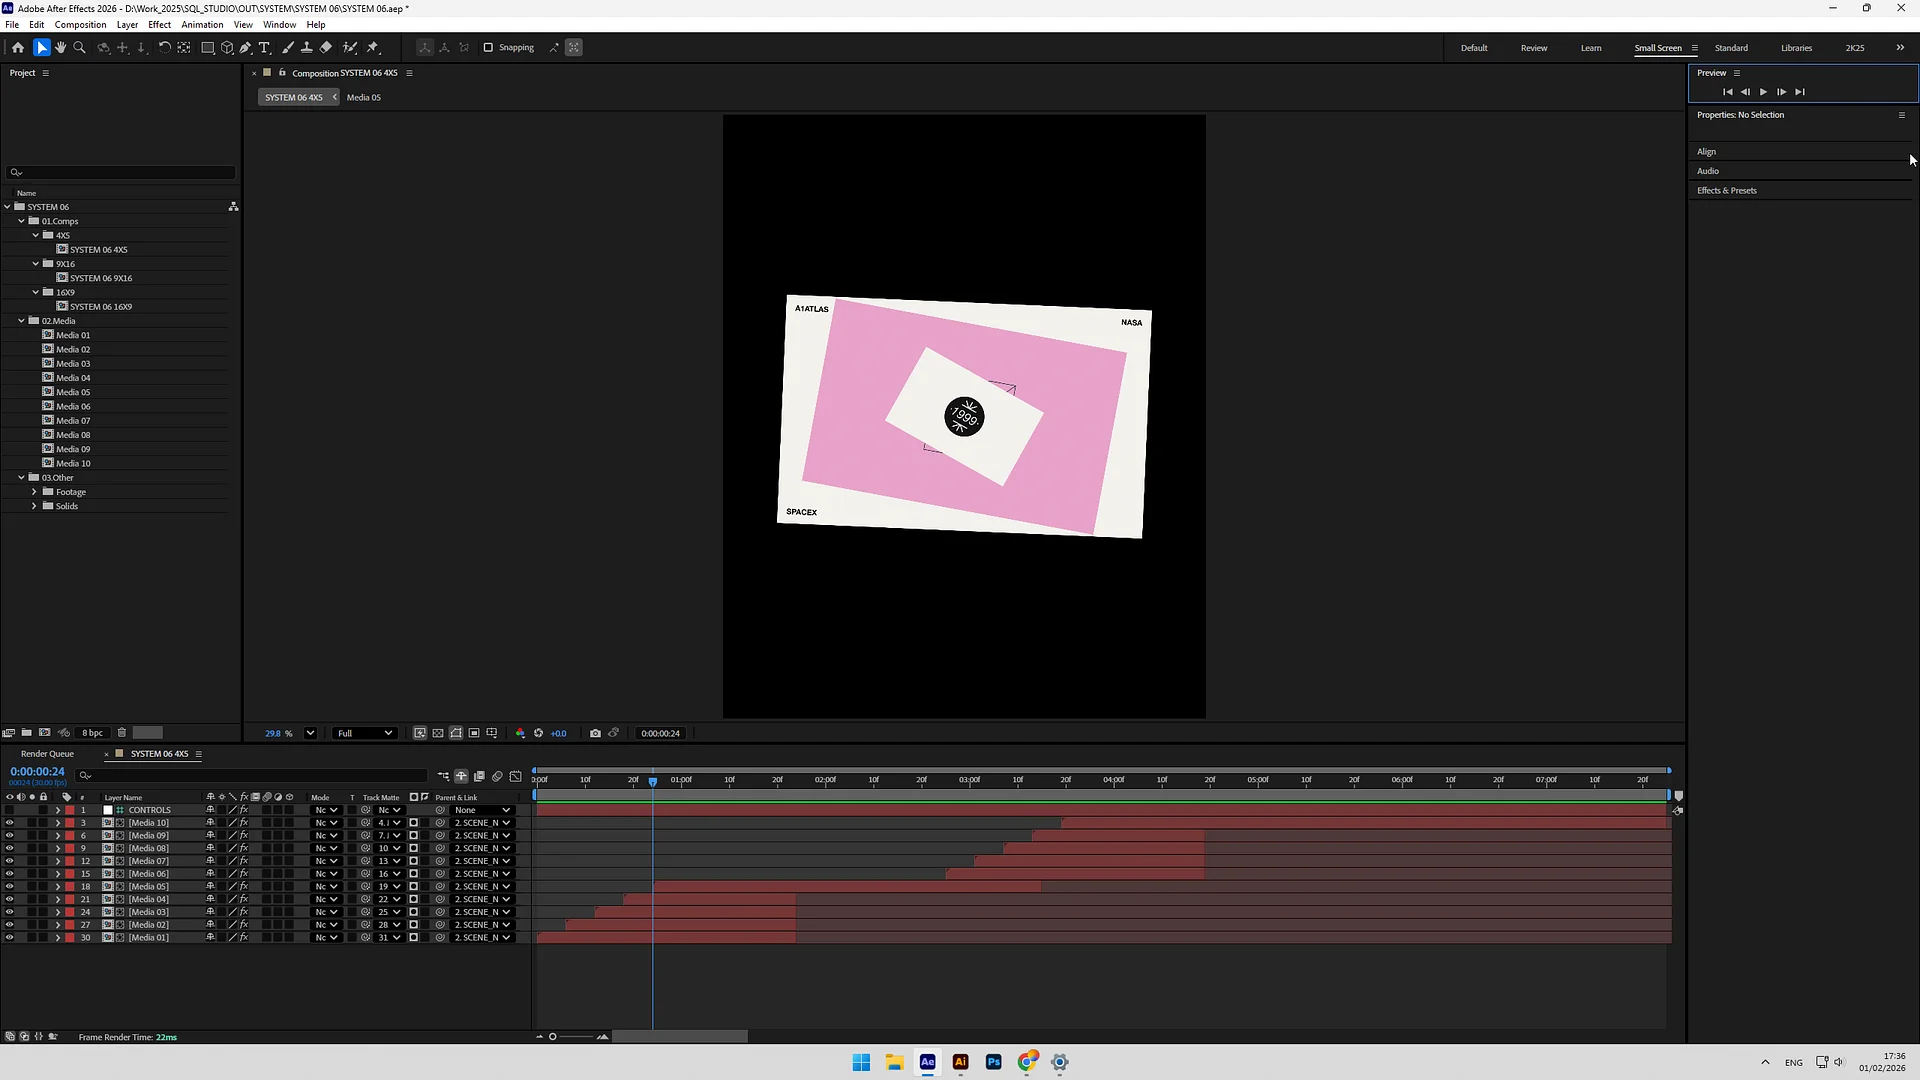Select the Eraser tool
Screen dimensions: 1920x1080
[x=326, y=47]
